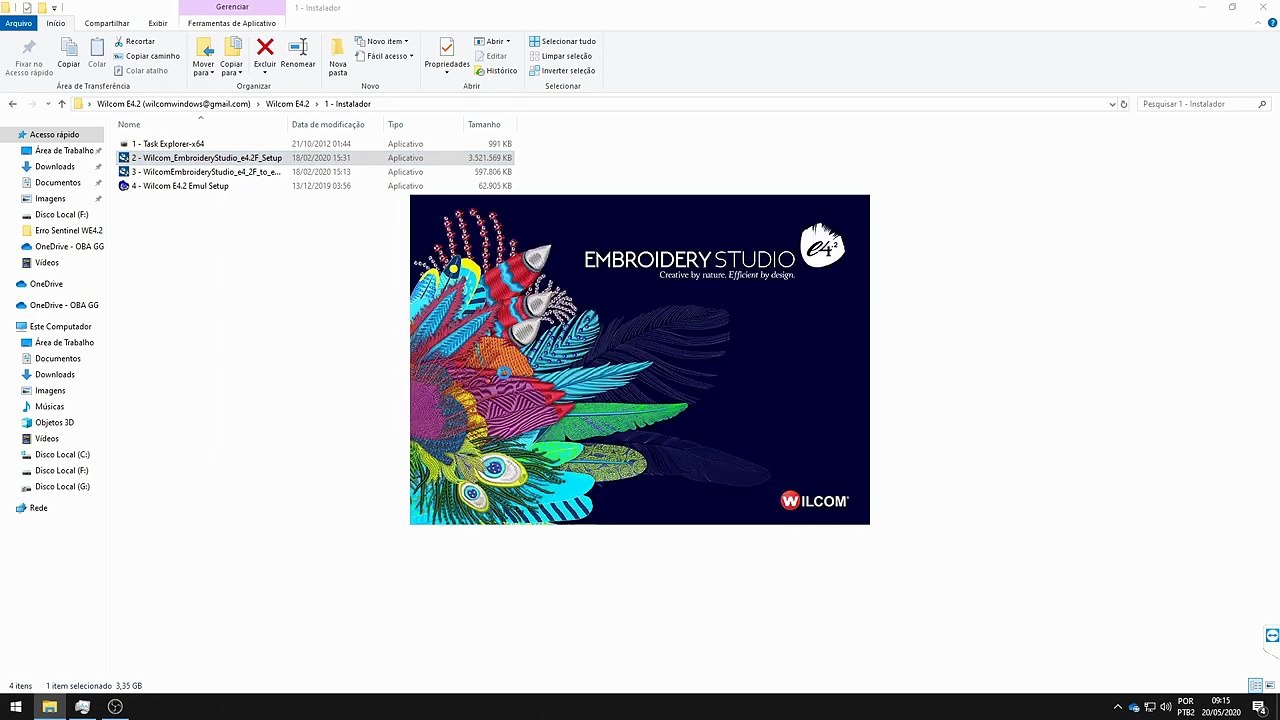Open the help question mark icon
The height and width of the screenshot is (720, 1280).
(1272, 23)
